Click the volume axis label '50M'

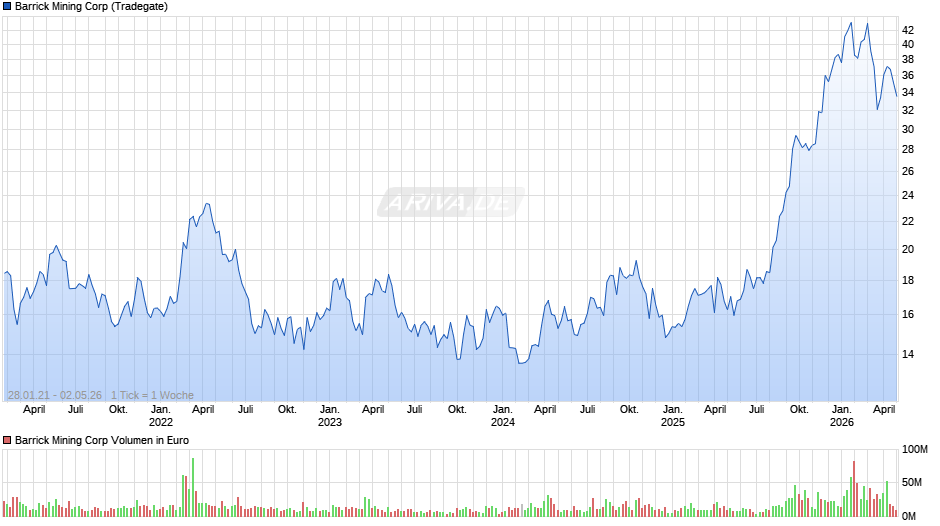(912, 482)
